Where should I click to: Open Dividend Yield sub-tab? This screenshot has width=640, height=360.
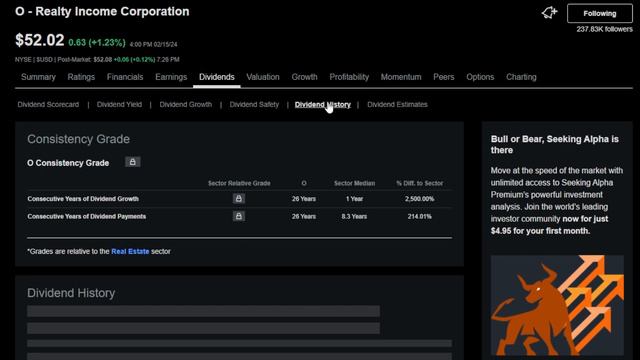[119, 104]
